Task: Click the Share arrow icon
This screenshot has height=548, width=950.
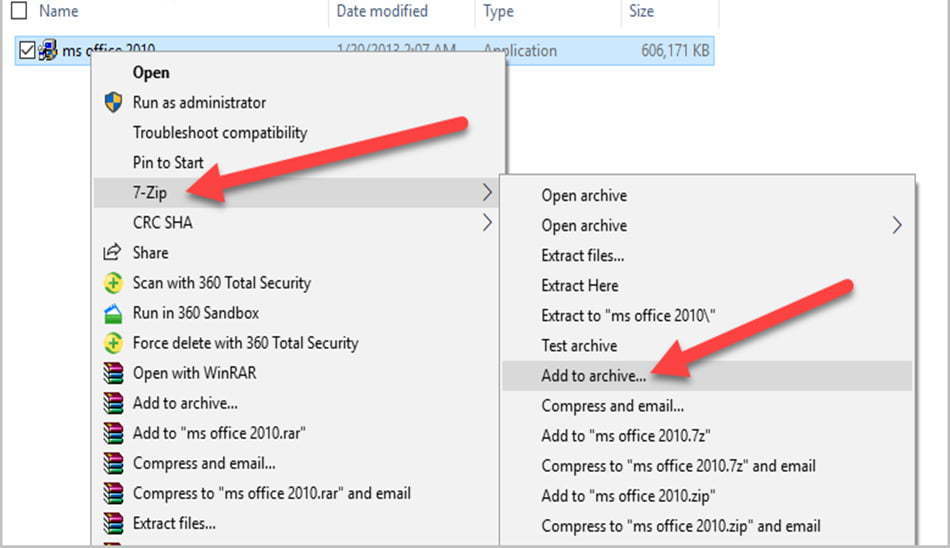Action: point(112,252)
